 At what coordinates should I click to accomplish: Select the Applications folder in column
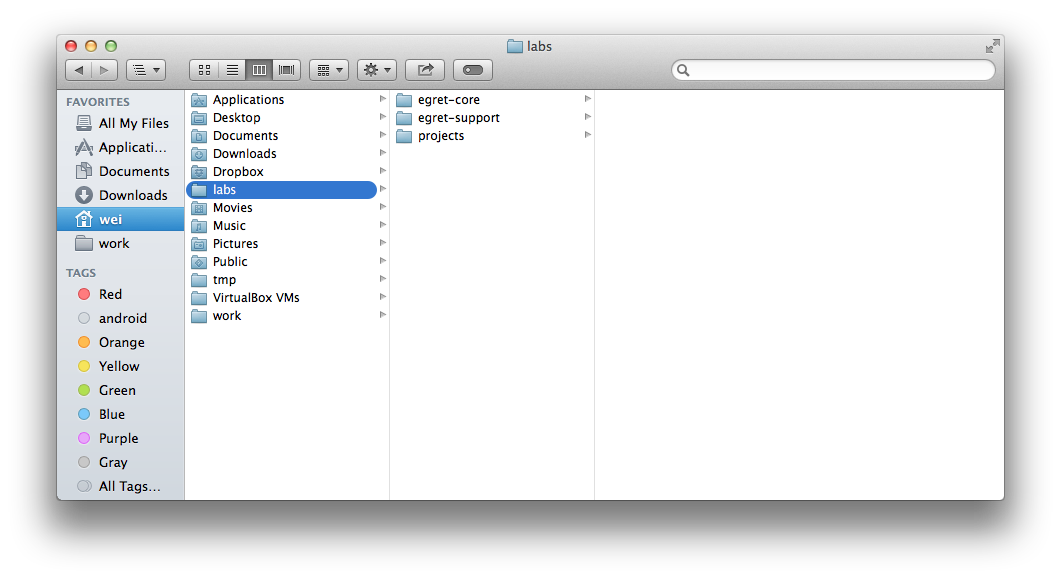281,99
